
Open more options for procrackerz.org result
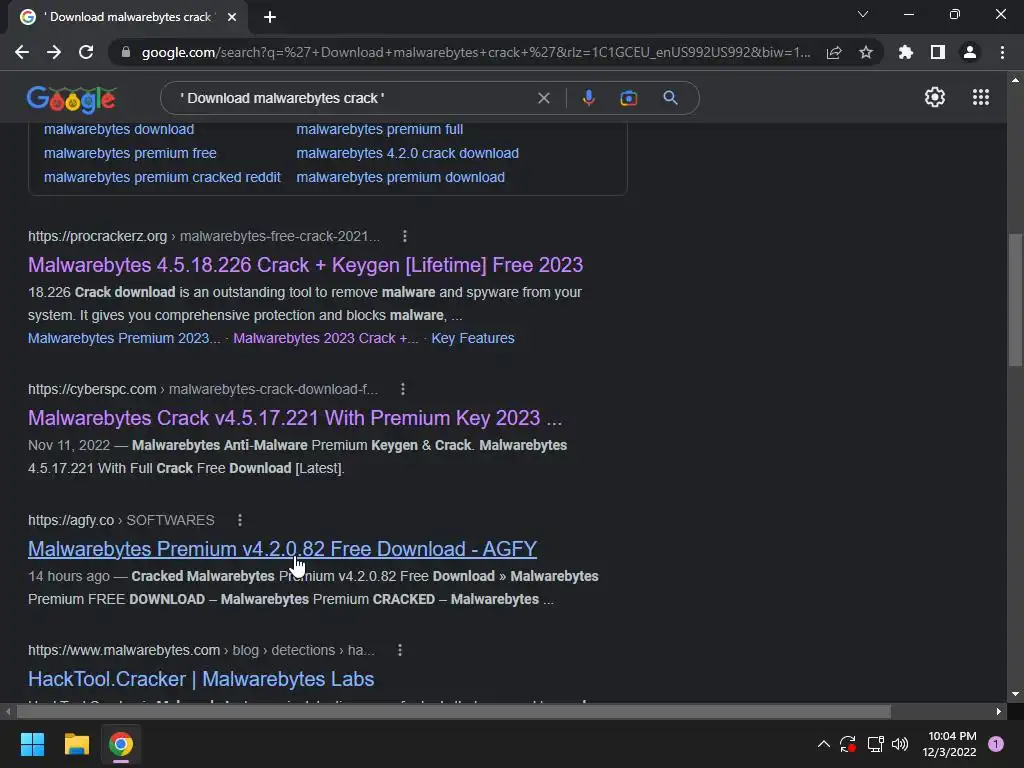tap(405, 236)
